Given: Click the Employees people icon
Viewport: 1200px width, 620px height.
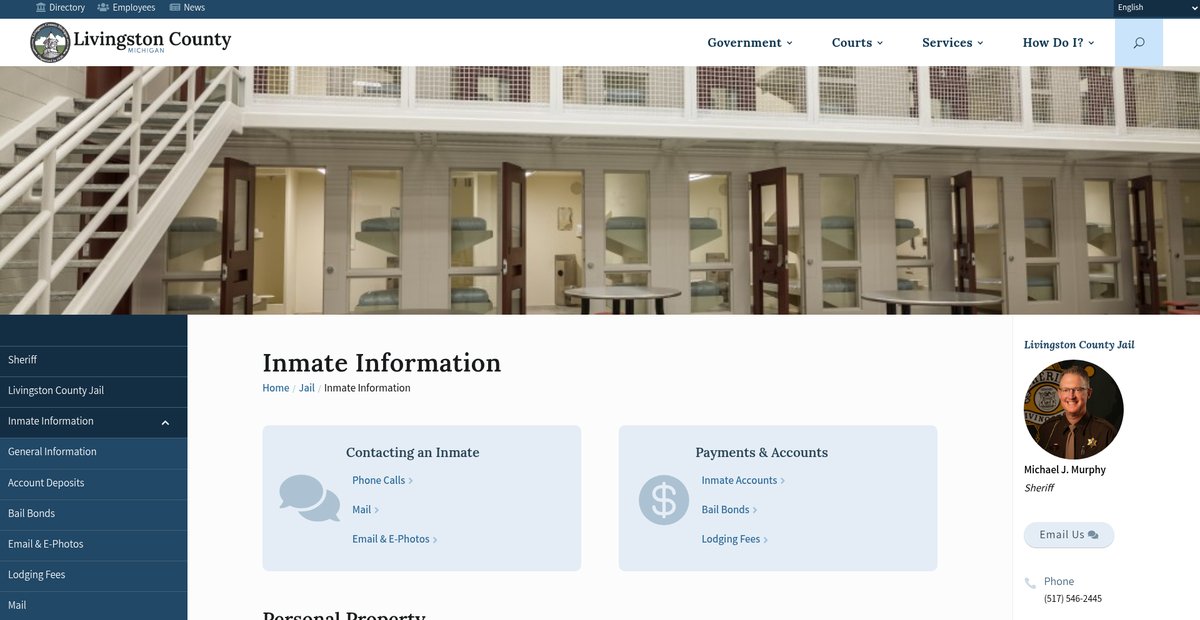Looking at the screenshot, I should (x=103, y=7).
